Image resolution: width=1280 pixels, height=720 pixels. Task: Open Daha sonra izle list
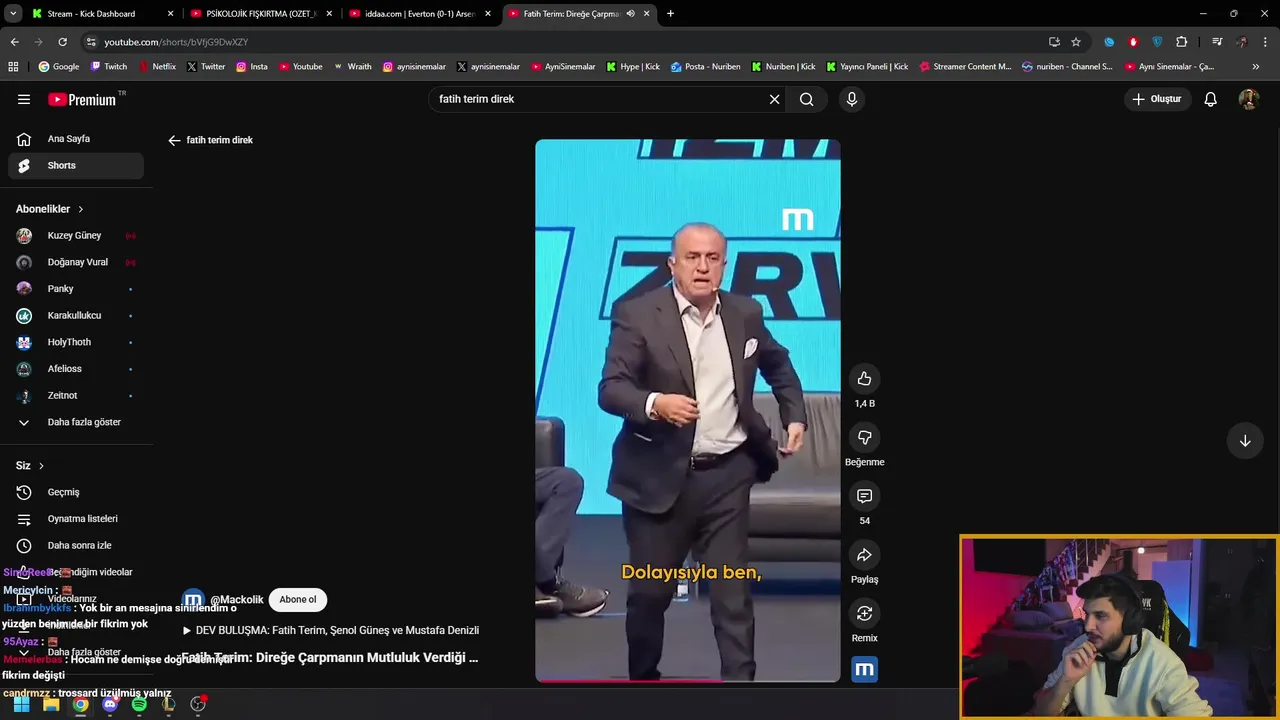[x=76, y=546]
